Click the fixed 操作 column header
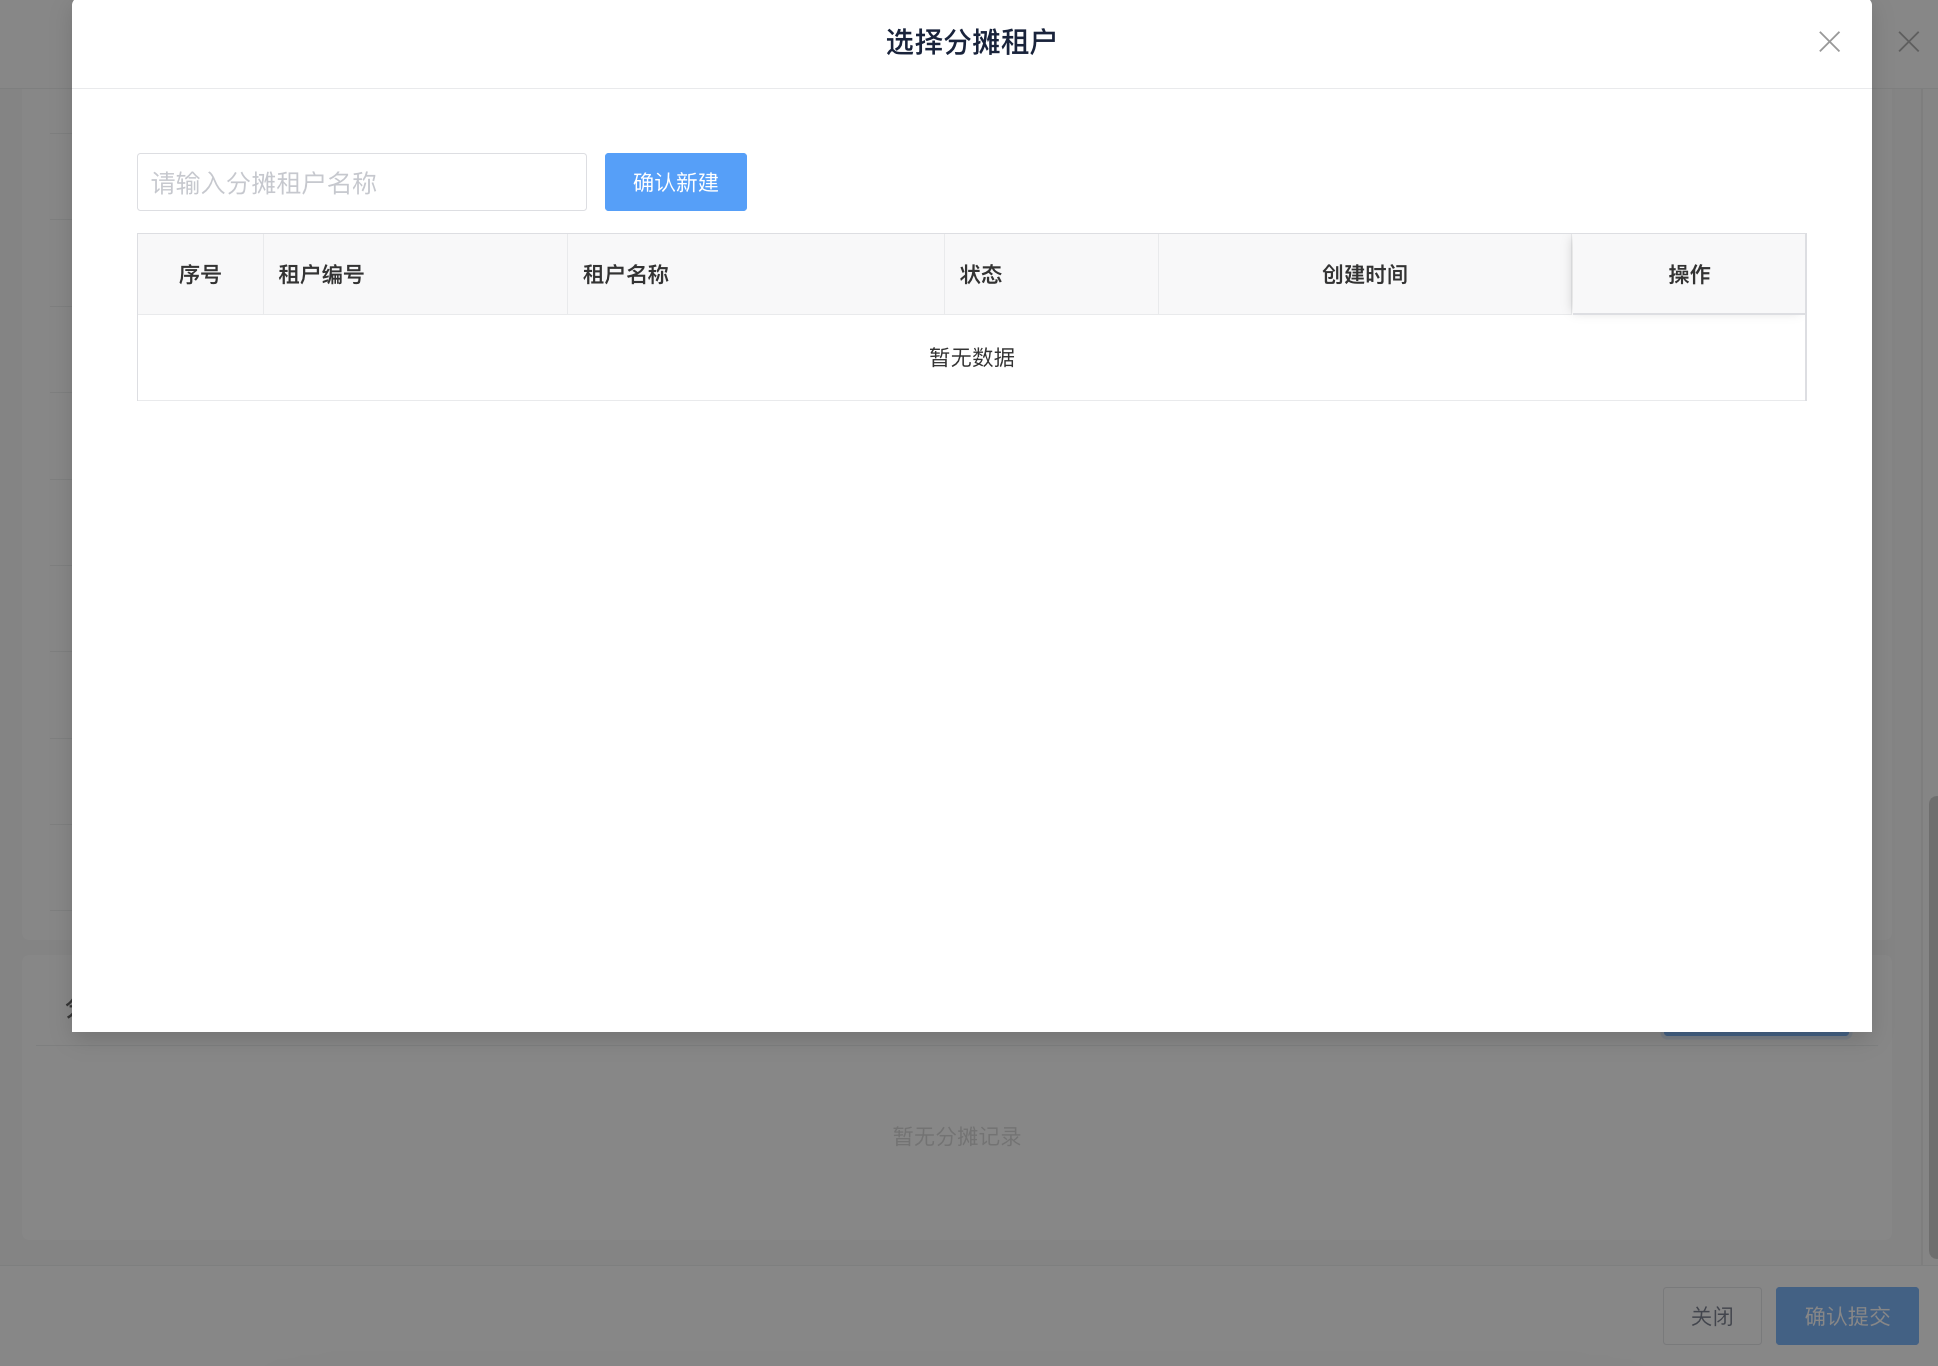This screenshot has height=1366, width=1938. (1688, 274)
